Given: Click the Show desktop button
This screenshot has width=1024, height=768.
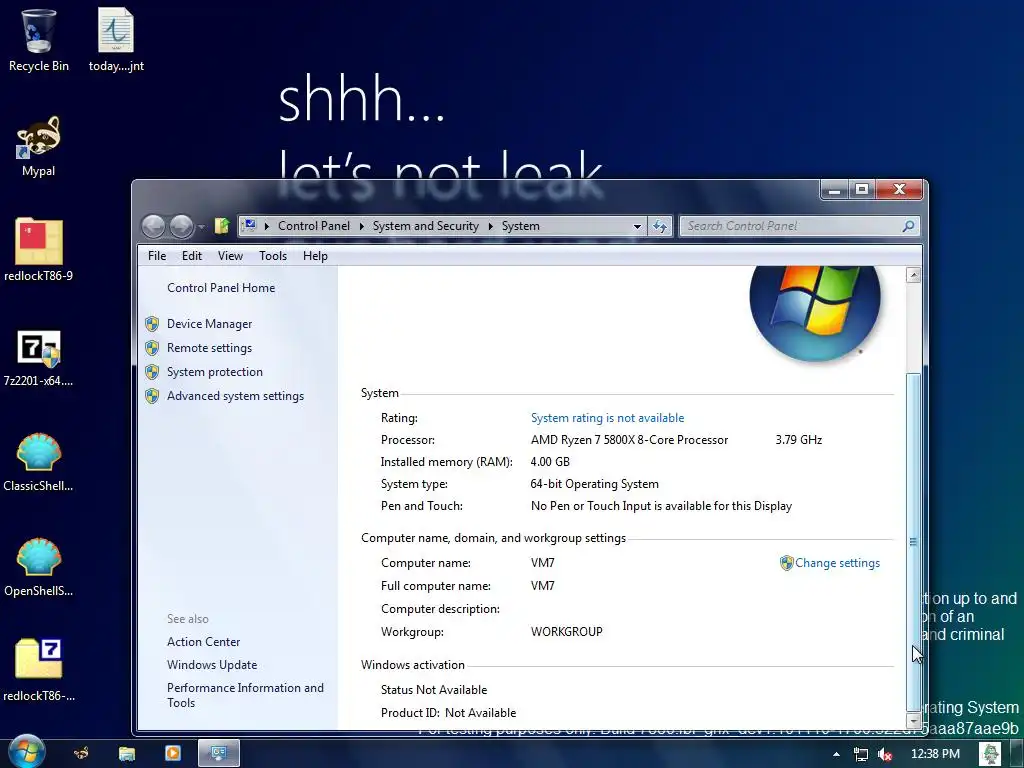Looking at the screenshot, I should (1017, 754).
